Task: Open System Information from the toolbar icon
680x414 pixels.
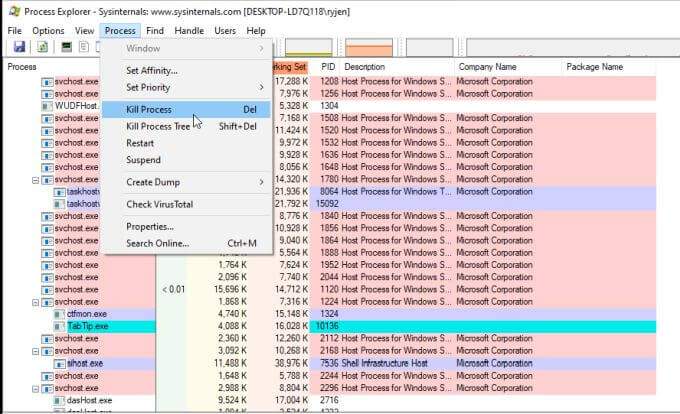Action: [66, 47]
